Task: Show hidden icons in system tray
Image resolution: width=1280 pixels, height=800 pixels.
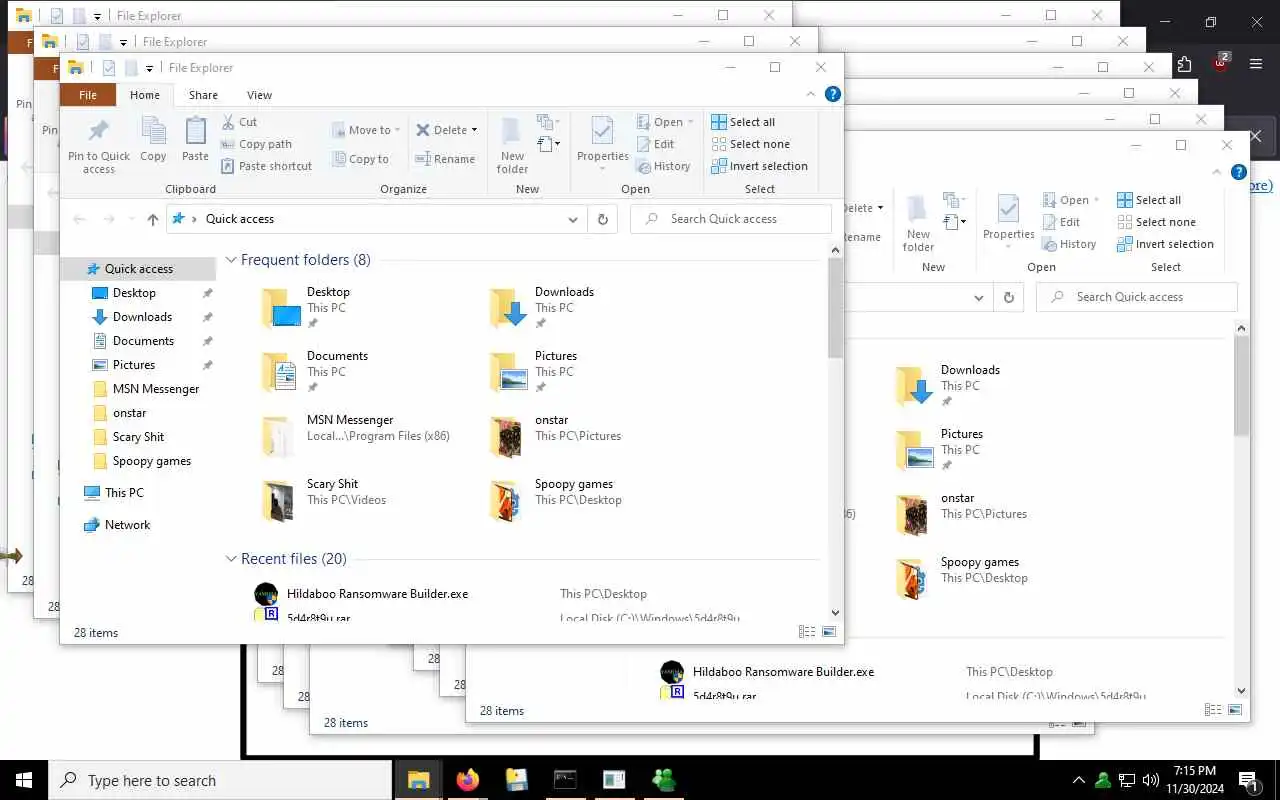Action: tap(1078, 780)
